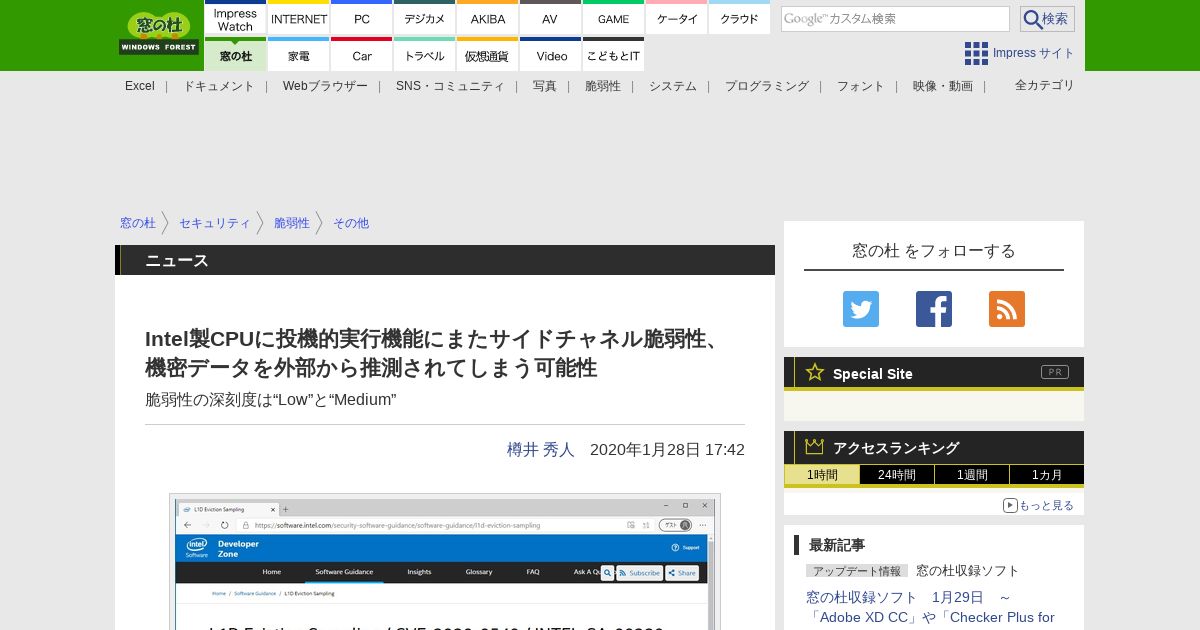The image size is (1200, 630).
Task: Open the GAME site tab
Action: click(613, 19)
